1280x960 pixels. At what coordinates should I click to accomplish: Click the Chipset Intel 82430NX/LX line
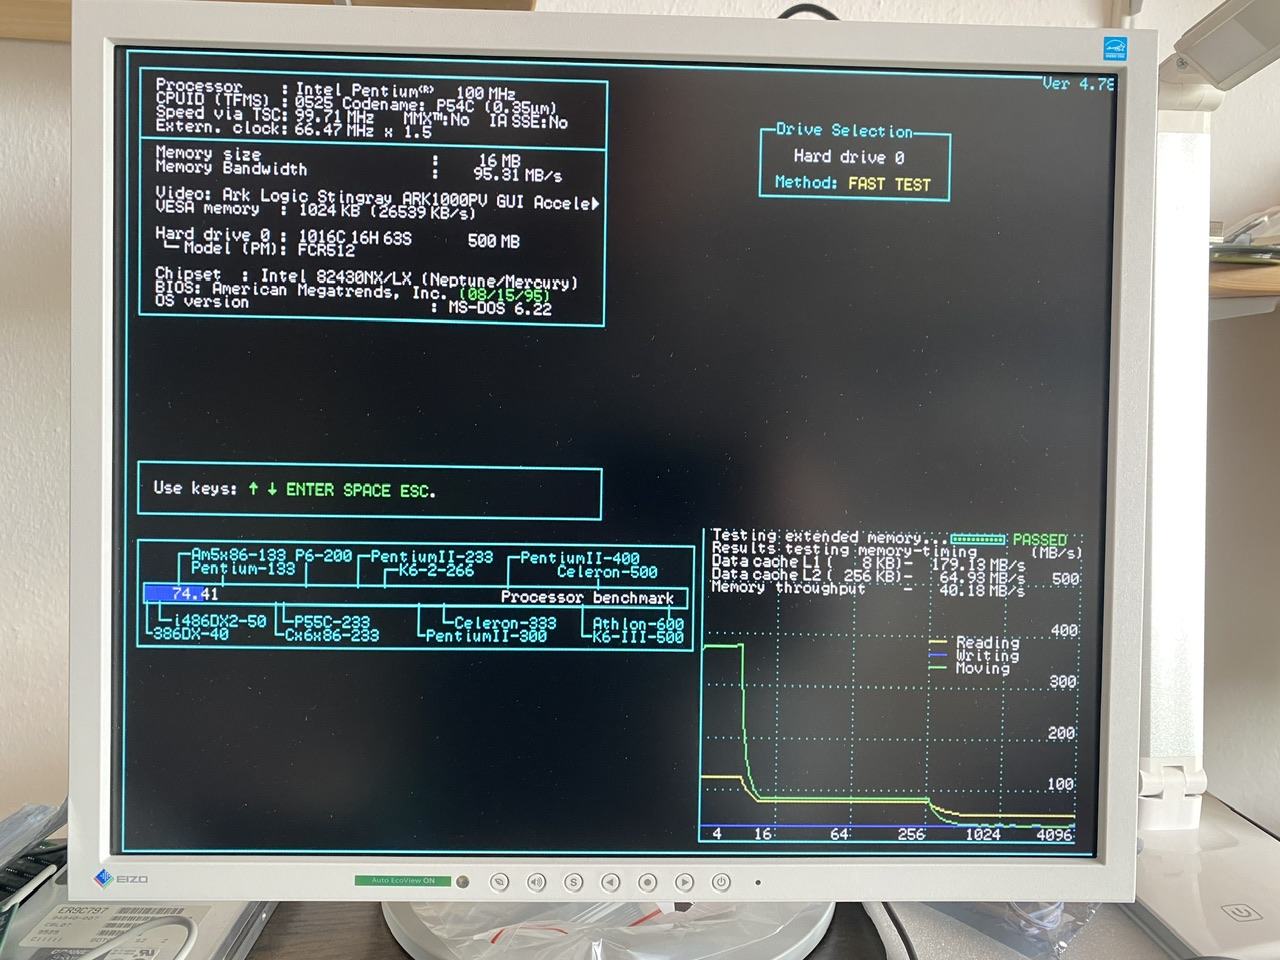pos(367,277)
